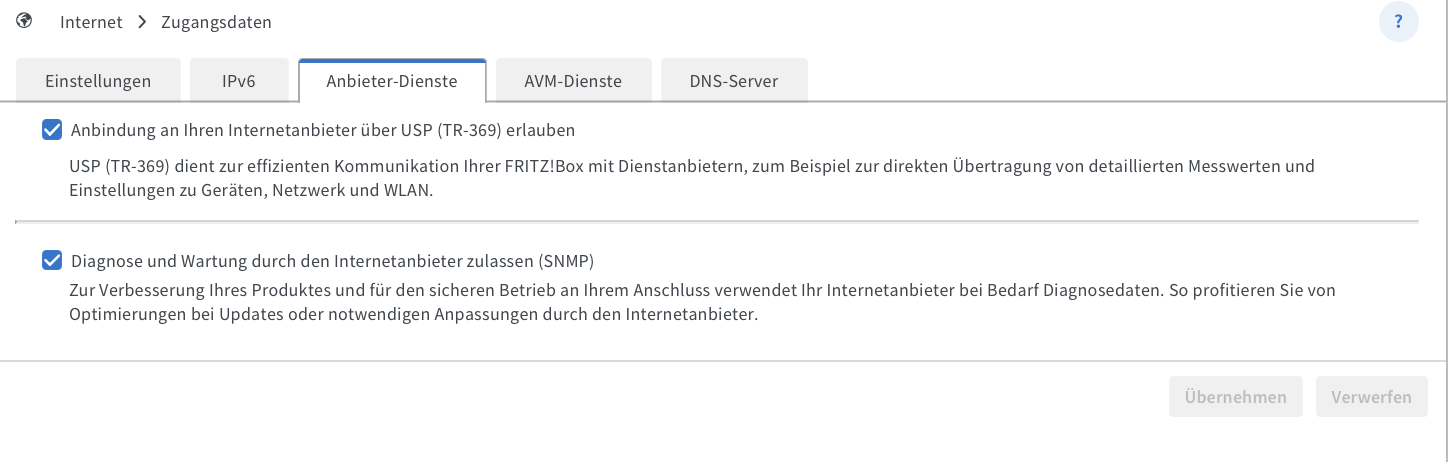
Task: Click the USP (TR-369) description paragraph
Action: point(690,178)
